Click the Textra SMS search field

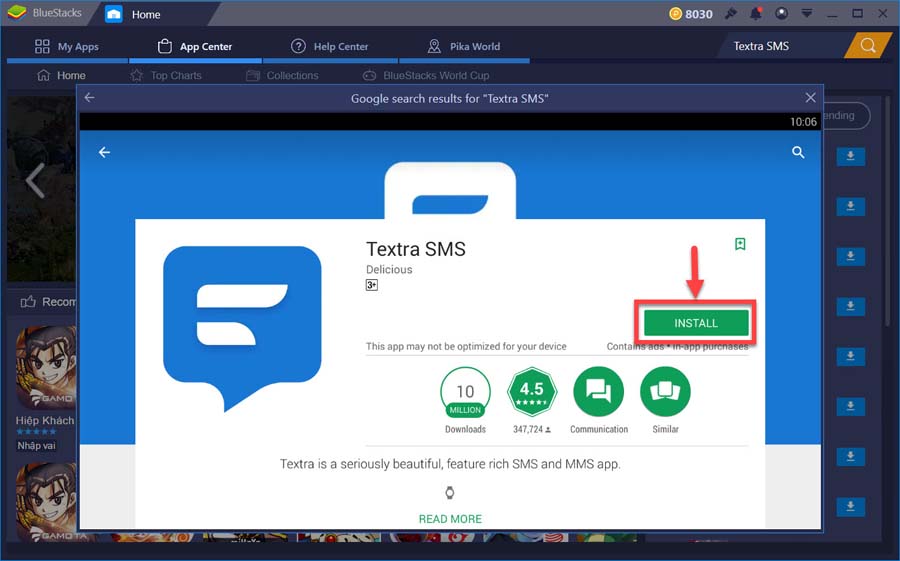(781, 46)
